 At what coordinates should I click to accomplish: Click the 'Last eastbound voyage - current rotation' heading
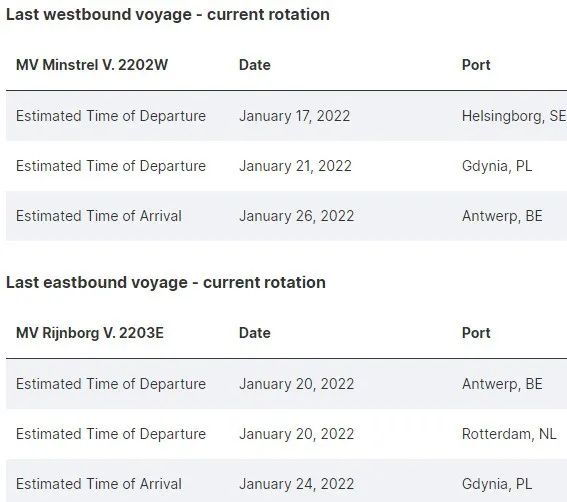pyautogui.click(x=166, y=283)
